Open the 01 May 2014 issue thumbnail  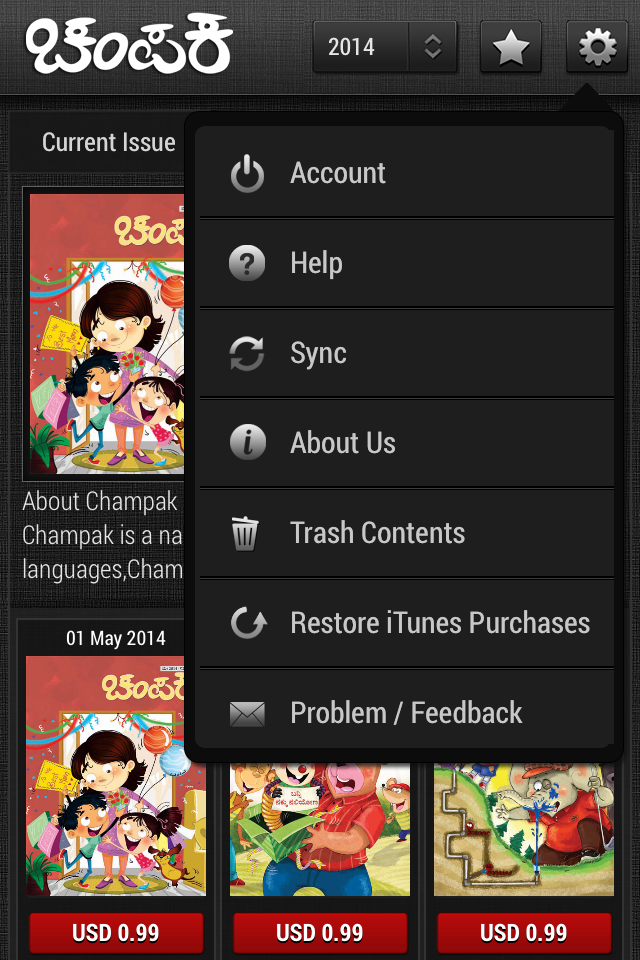coord(114,775)
